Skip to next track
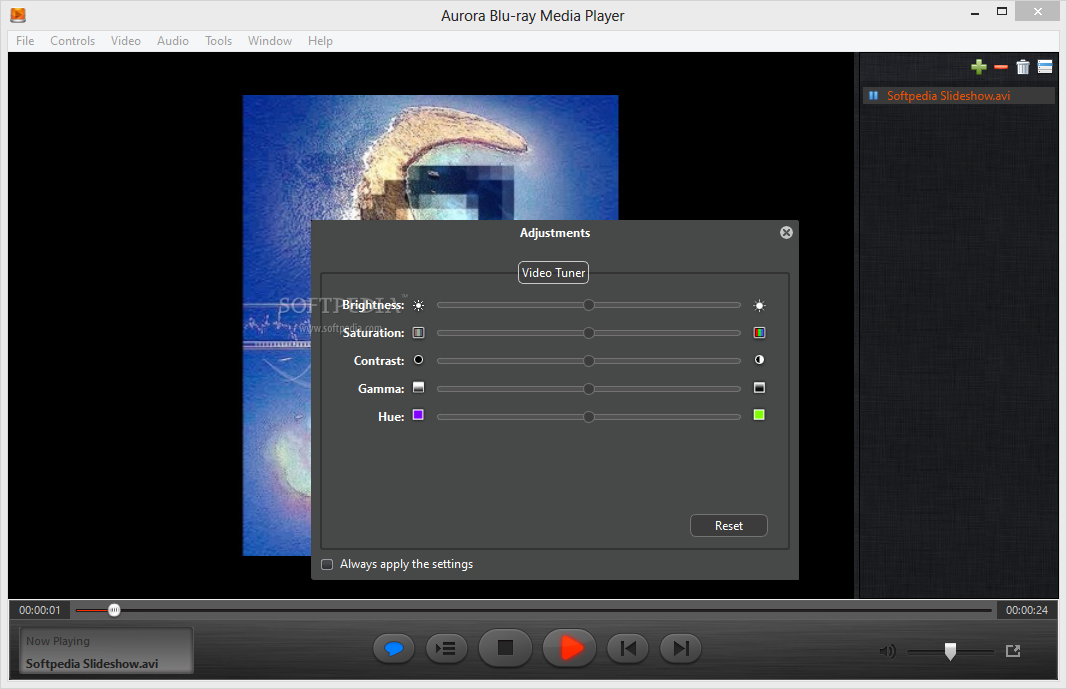 pyautogui.click(x=680, y=649)
